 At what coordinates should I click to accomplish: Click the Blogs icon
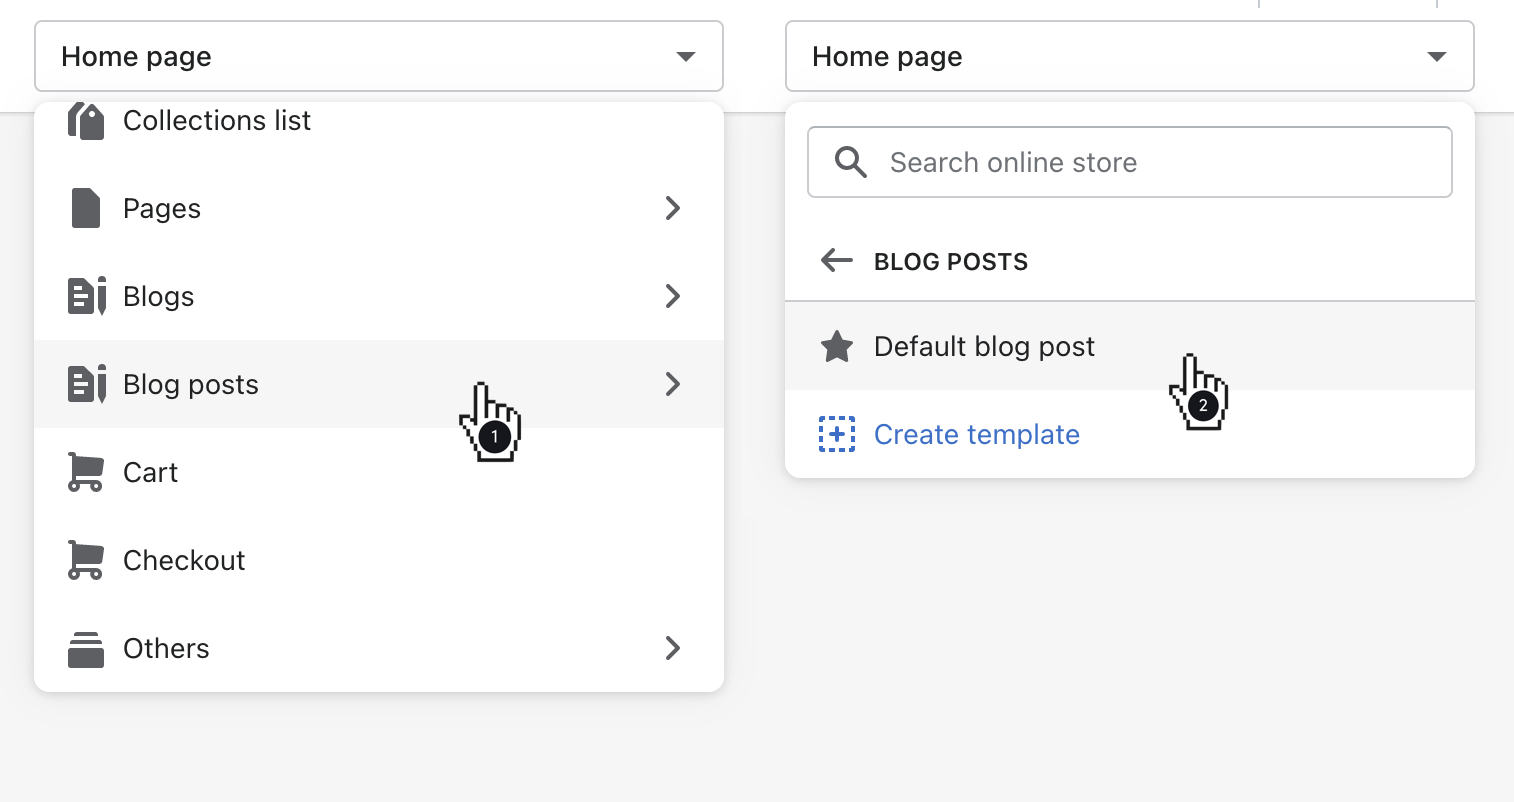[x=85, y=296]
